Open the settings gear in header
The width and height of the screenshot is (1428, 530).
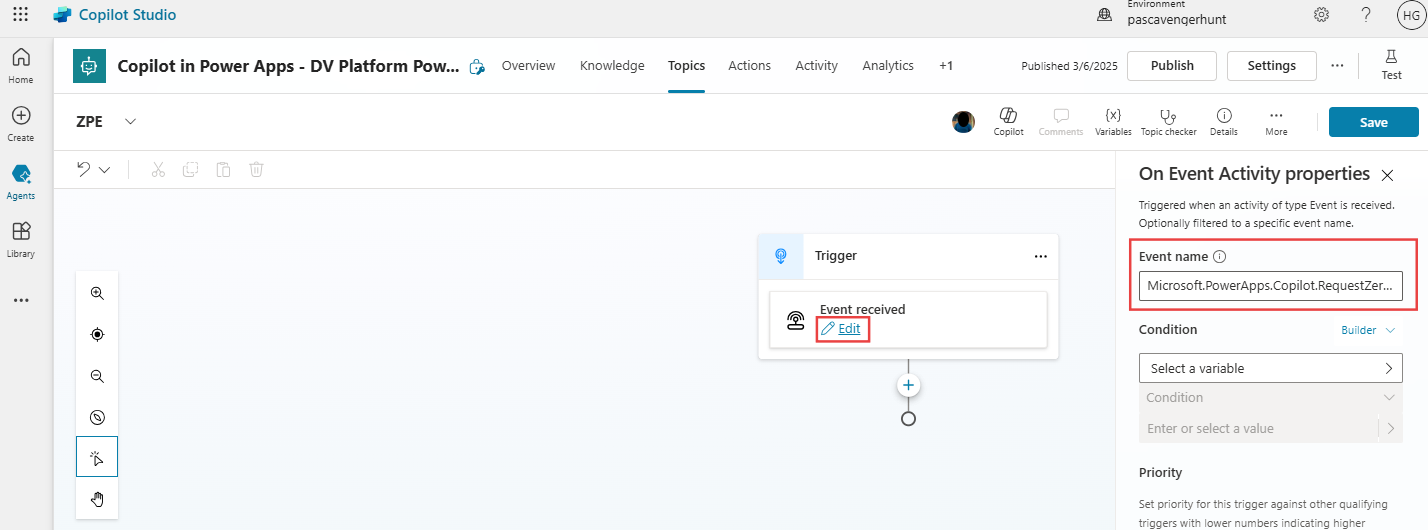point(1321,14)
